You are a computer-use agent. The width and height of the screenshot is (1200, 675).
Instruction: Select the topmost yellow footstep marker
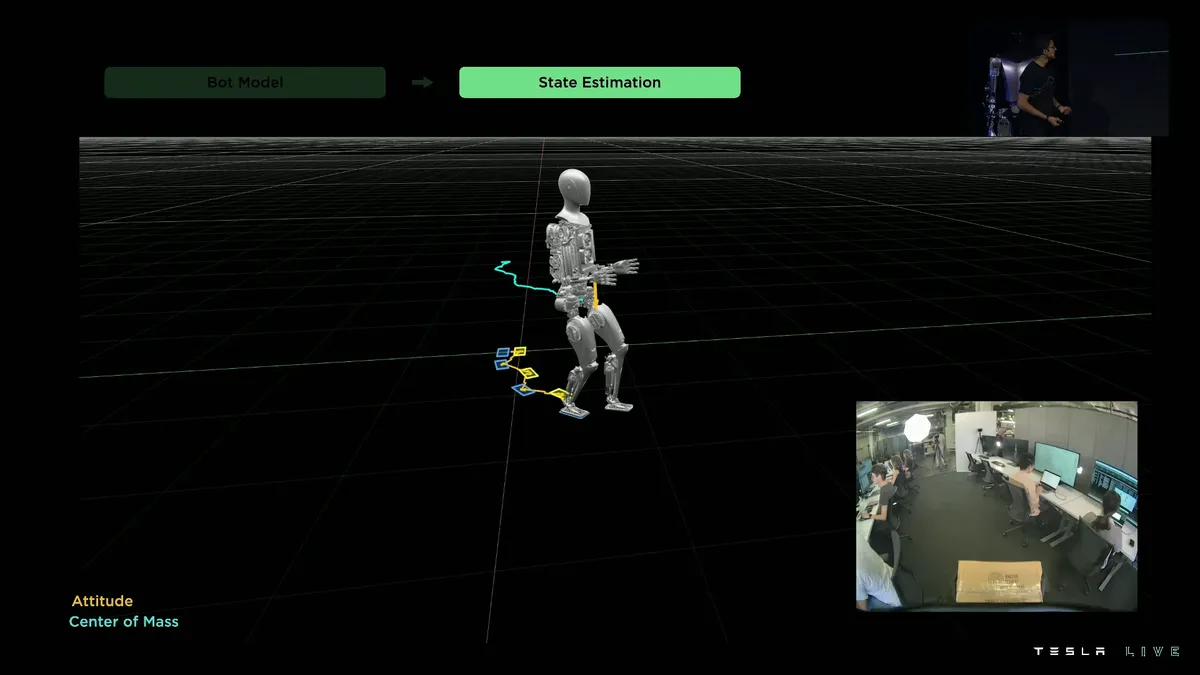519,352
